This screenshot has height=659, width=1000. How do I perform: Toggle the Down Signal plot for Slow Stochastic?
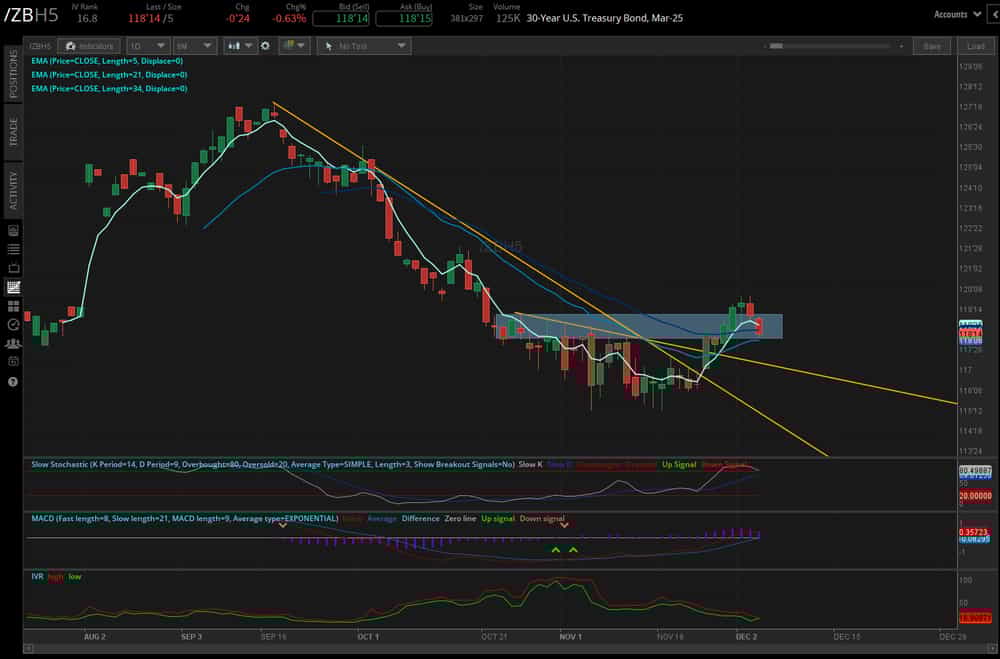(728, 464)
